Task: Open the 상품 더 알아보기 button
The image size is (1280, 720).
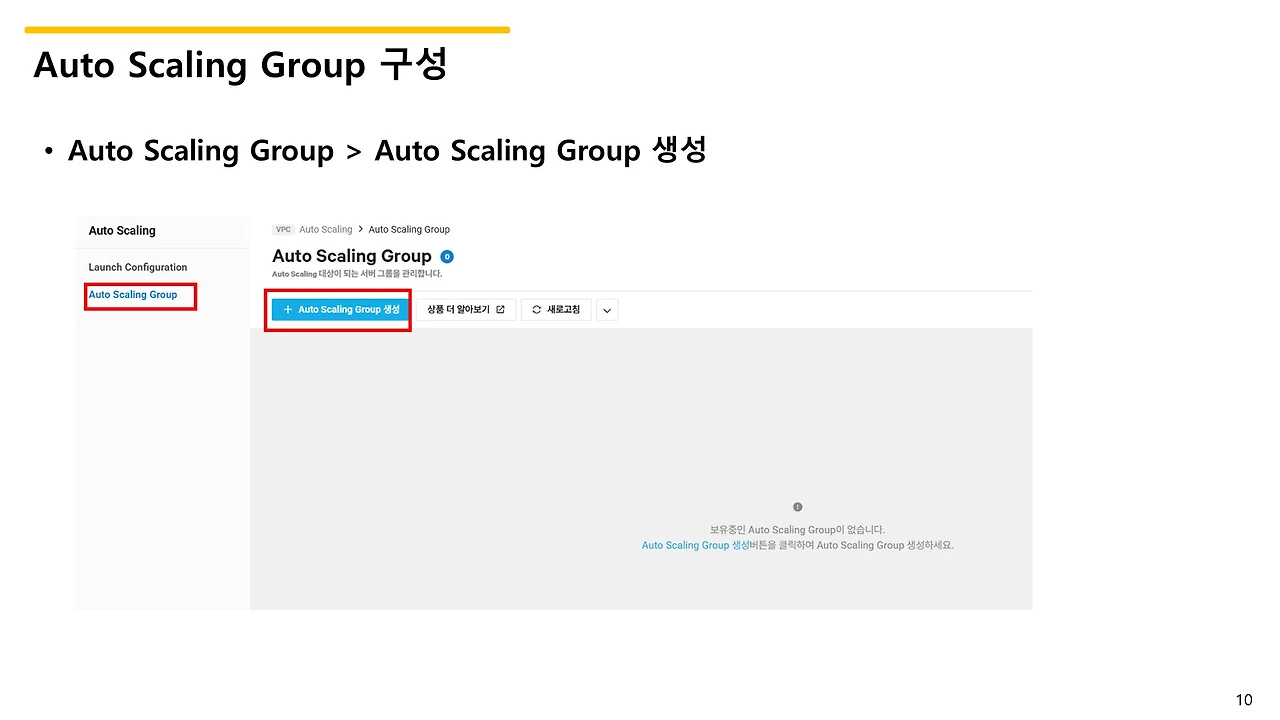Action: (x=466, y=310)
